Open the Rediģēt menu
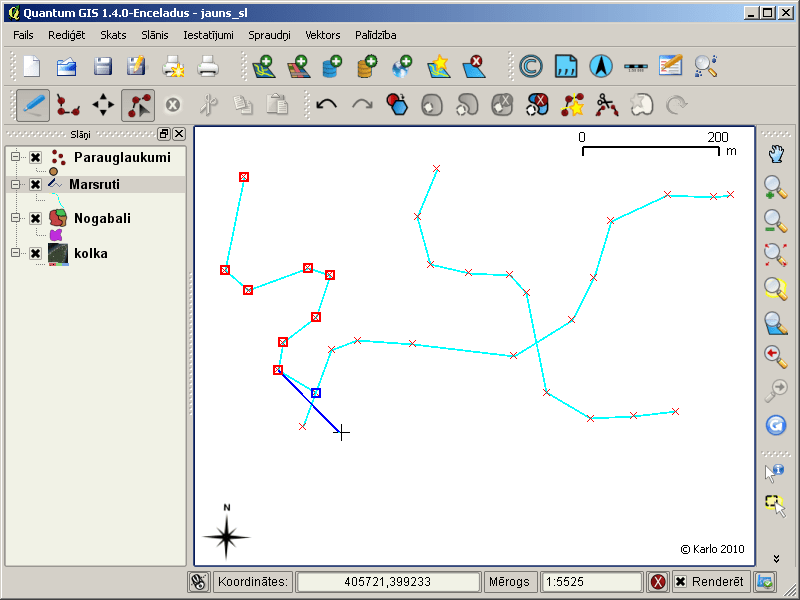The width and height of the screenshot is (800, 600). click(x=66, y=35)
